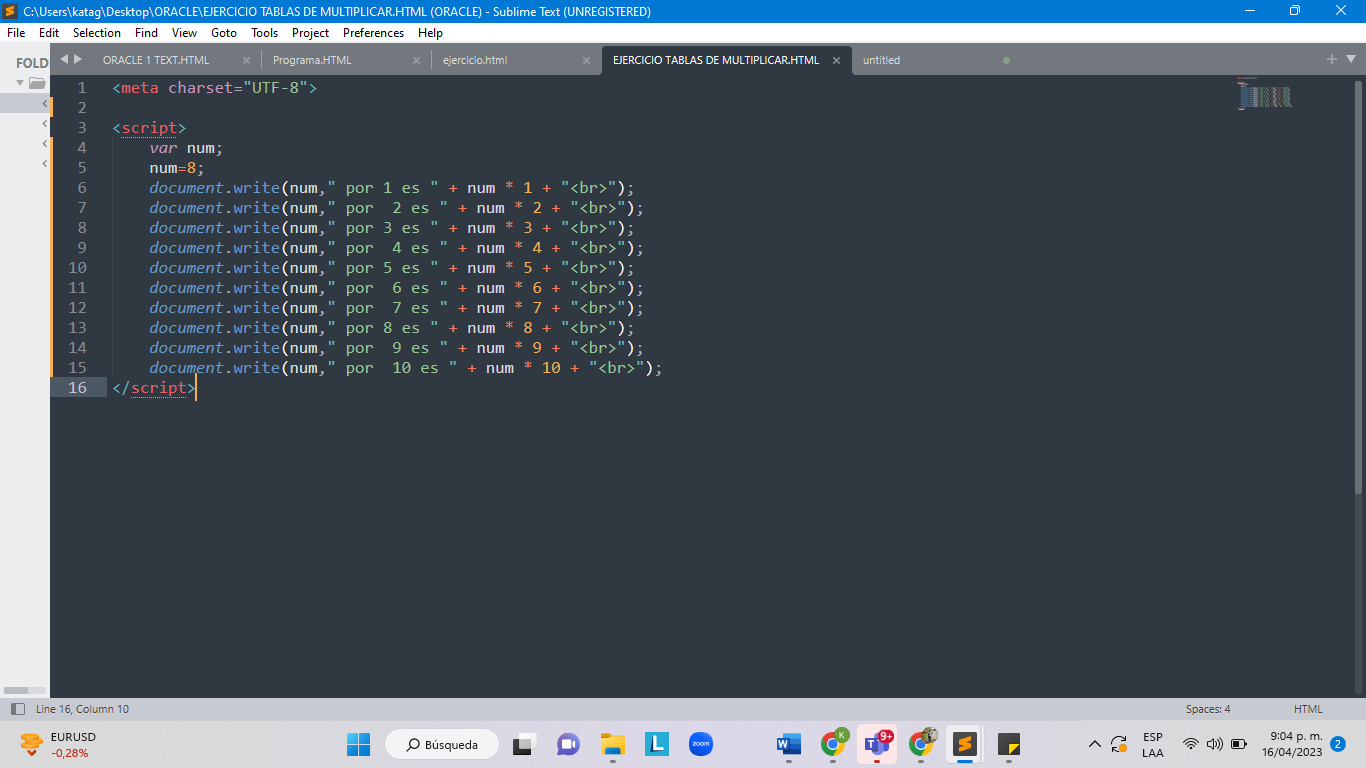The height and width of the screenshot is (768, 1366).
Task: Click the Line 16, Column 10 indicator
Action: [82, 709]
